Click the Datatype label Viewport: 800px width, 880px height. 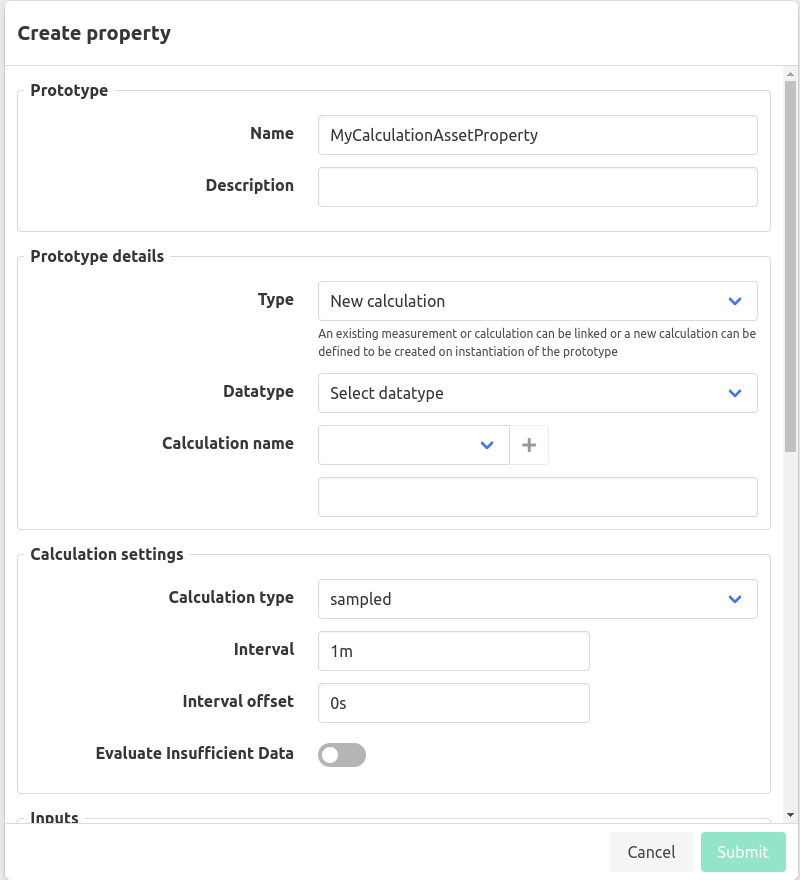click(x=258, y=391)
